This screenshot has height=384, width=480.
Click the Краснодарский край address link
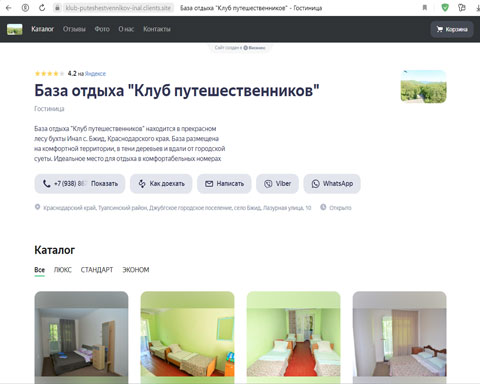click(177, 208)
